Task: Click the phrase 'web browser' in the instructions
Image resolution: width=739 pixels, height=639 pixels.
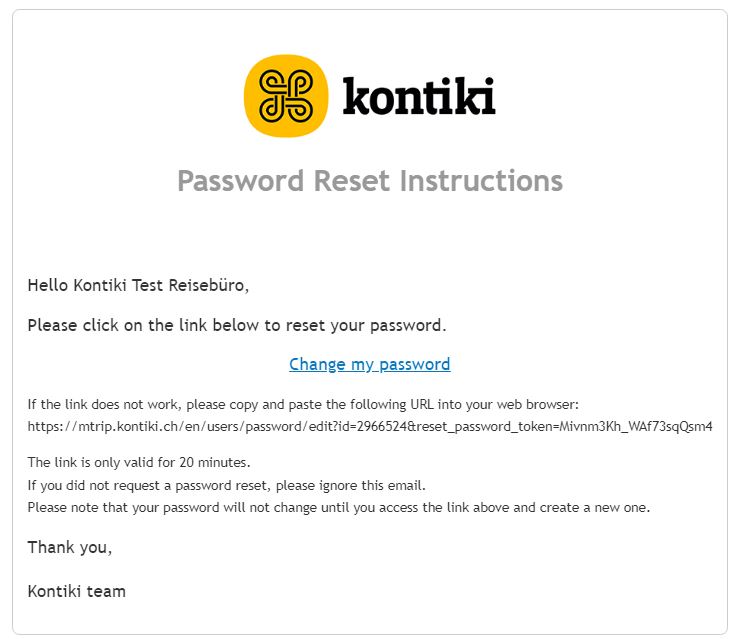Action: tap(533, 404)
